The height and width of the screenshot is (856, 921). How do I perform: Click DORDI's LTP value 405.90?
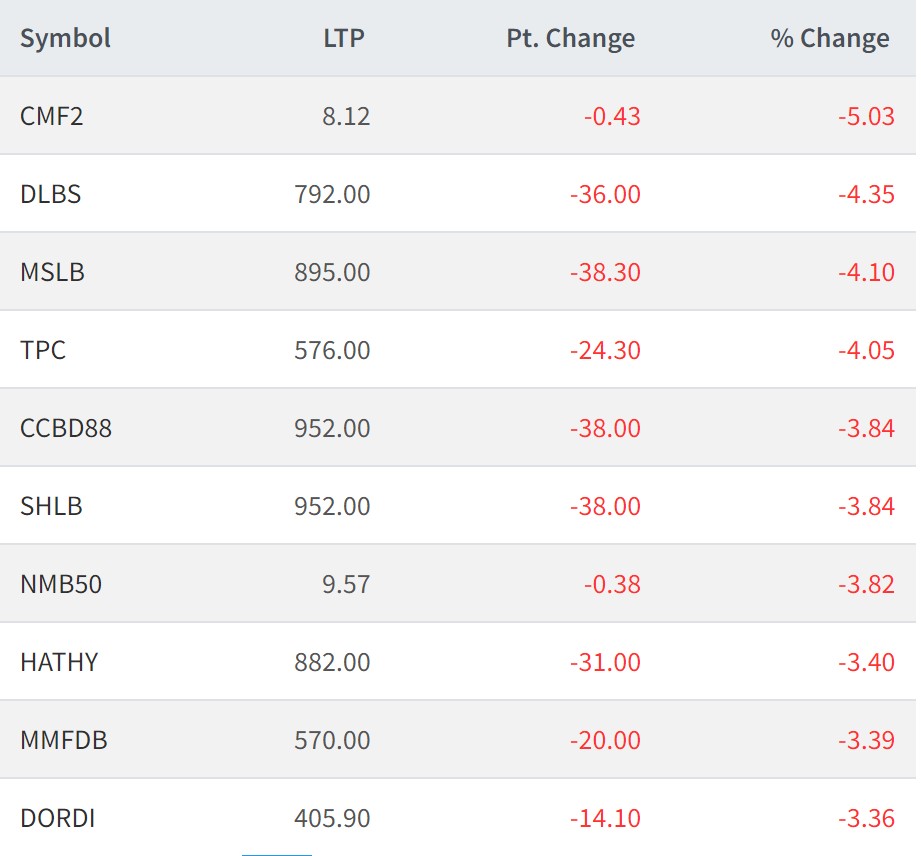(332, 818)
